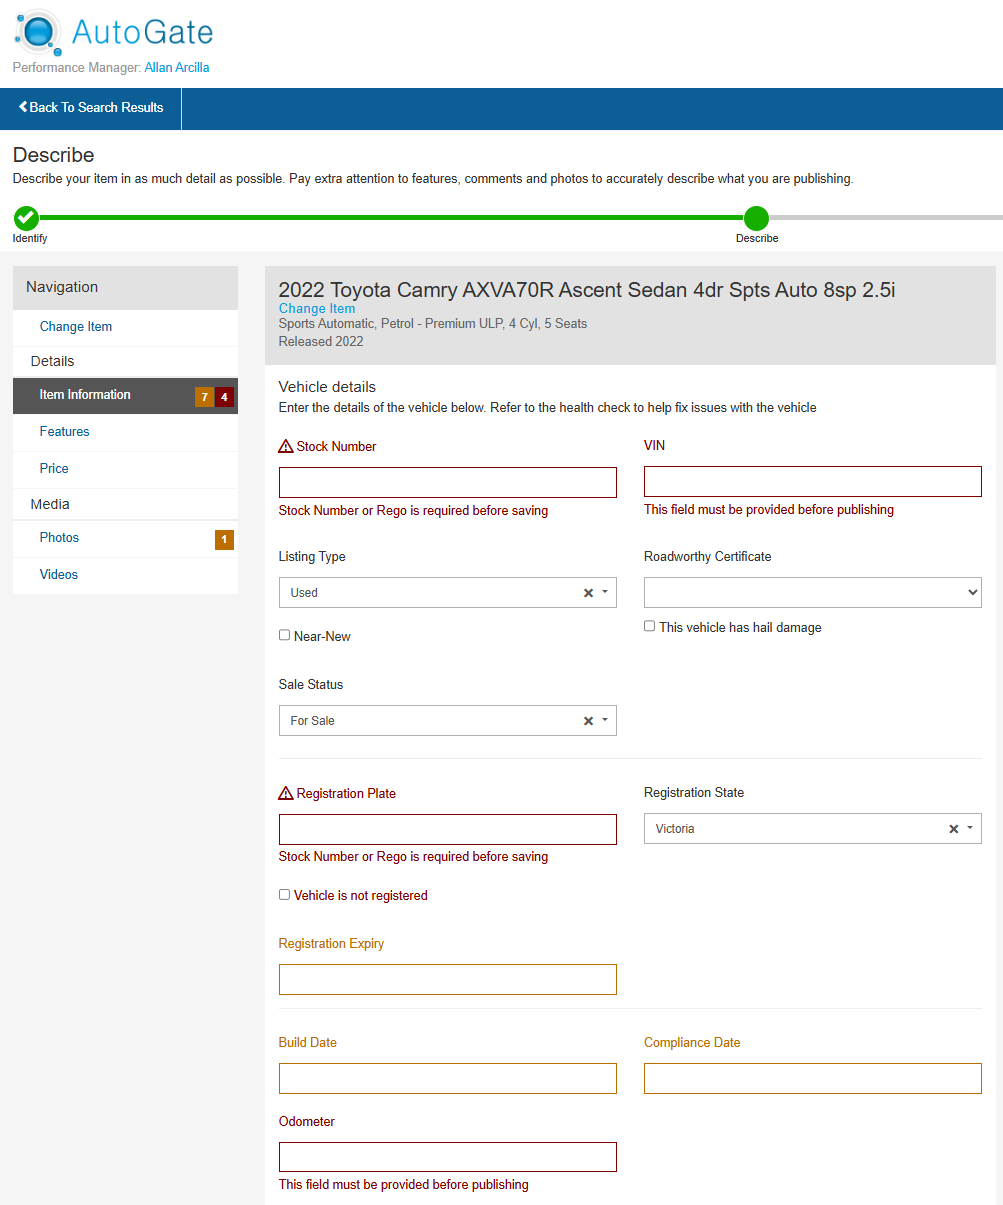Click the Describe step circle marker
The width and height of the screenshot is (1003, 1205).
[x=756, y=218]
